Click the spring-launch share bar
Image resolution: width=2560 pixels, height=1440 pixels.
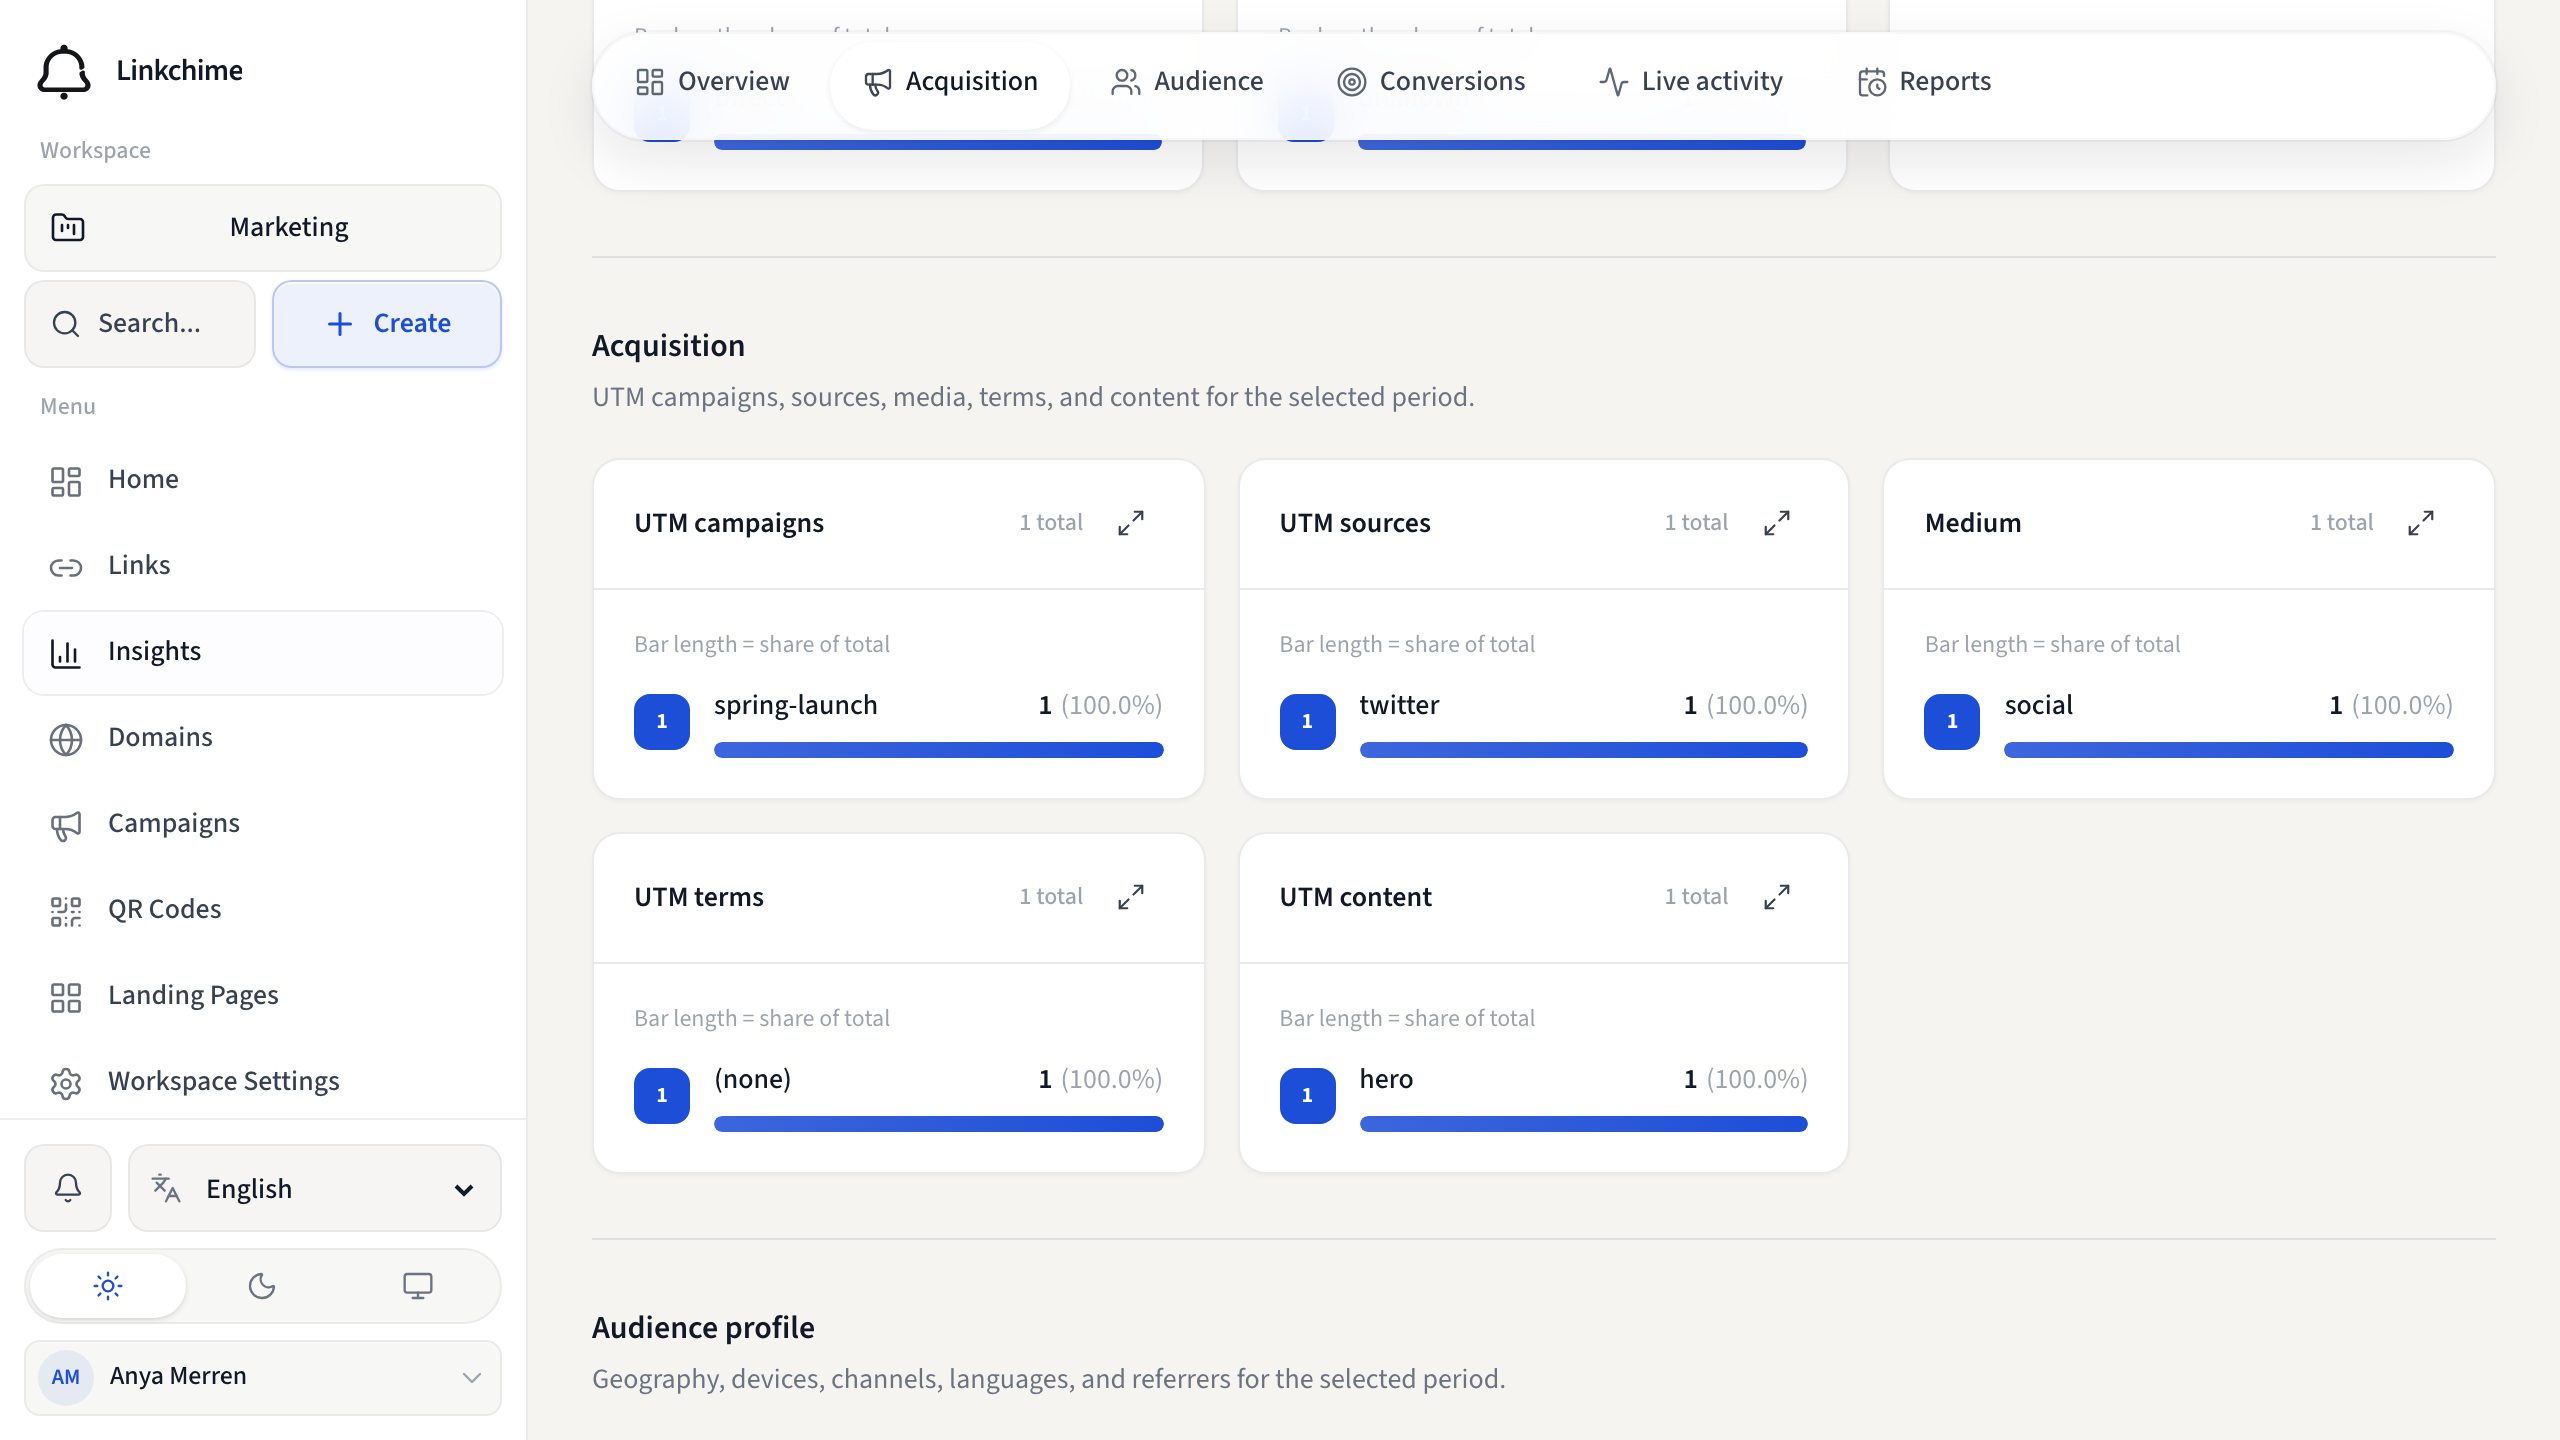[938, 750]
